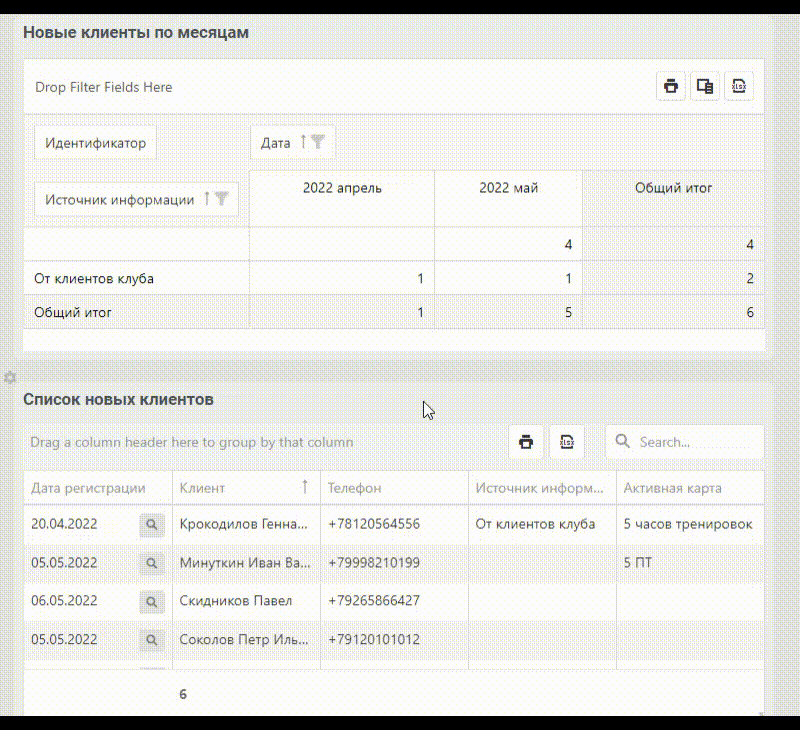Sort by the Телефон column header
The width and height of the screenshot is (800, 730).
[x=394, y=488]
